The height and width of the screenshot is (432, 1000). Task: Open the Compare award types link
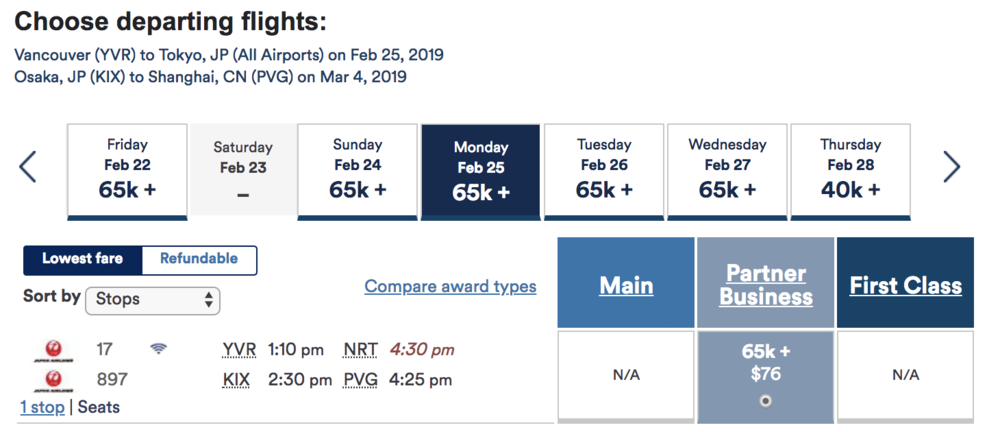coord(450,287)
